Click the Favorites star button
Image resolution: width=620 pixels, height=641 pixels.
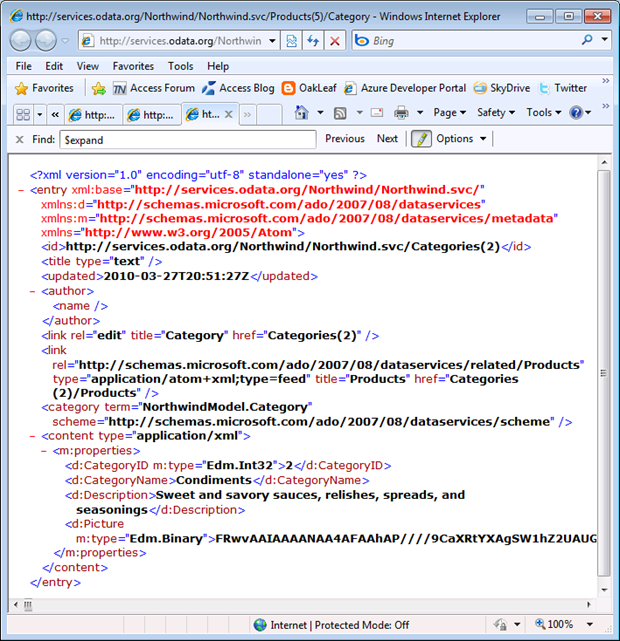(x=44, y=88)
